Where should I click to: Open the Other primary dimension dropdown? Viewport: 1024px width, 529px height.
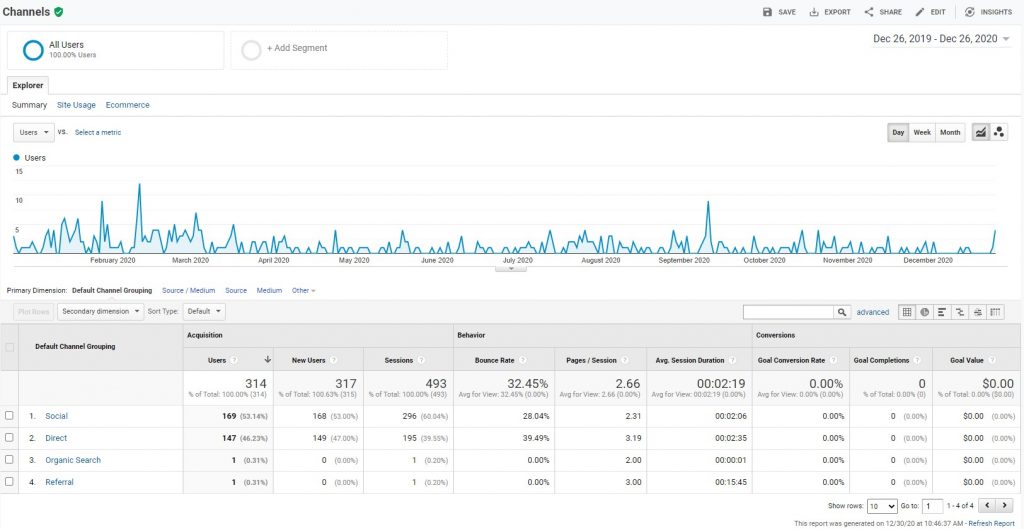coord(303,291)
